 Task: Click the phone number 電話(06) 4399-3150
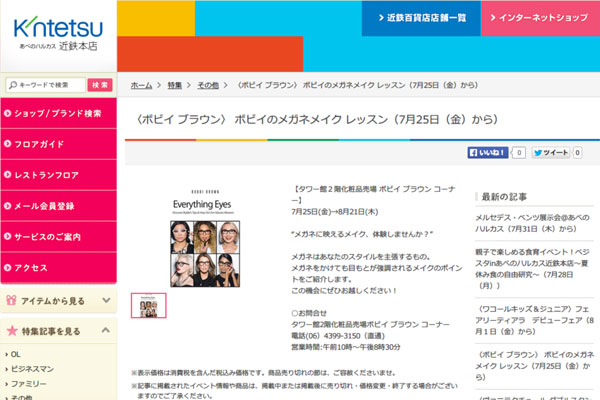[x=338, y=336]
